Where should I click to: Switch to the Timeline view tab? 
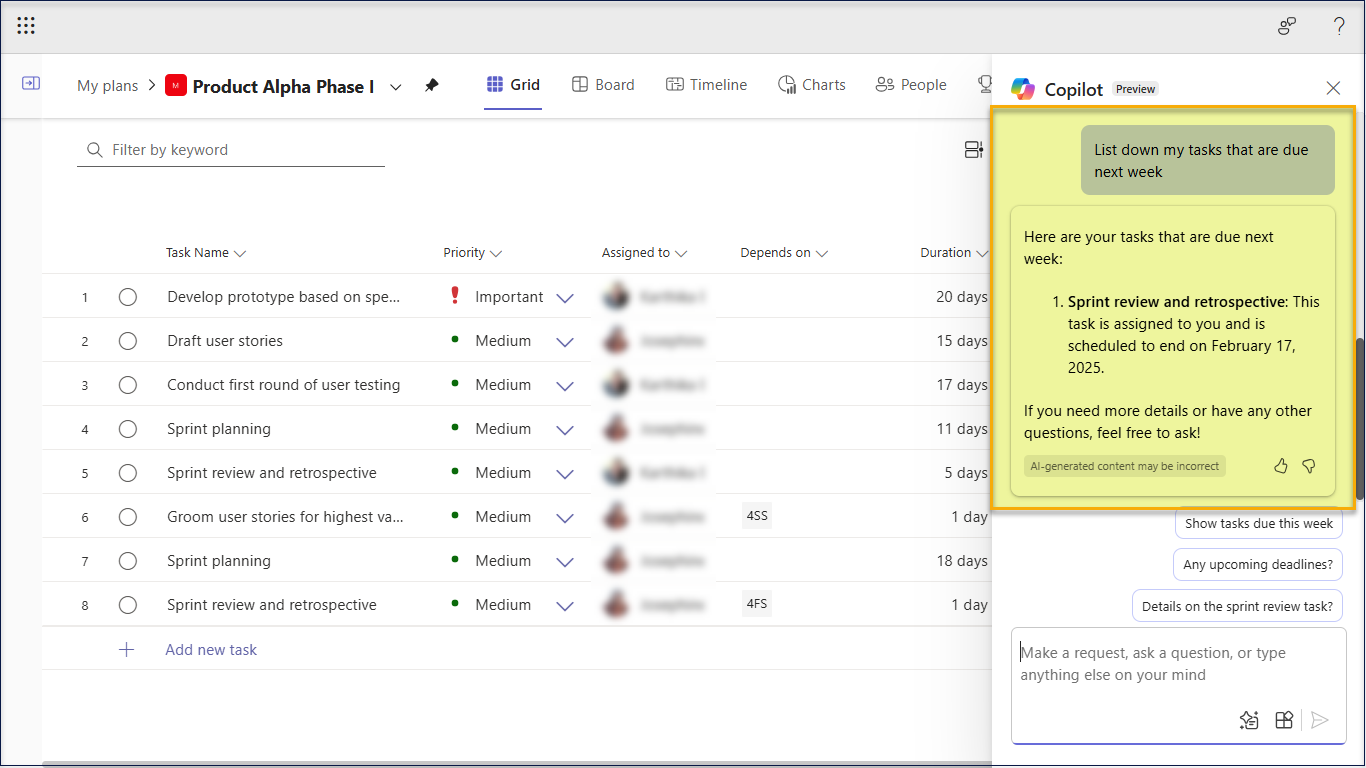point(706,85)
